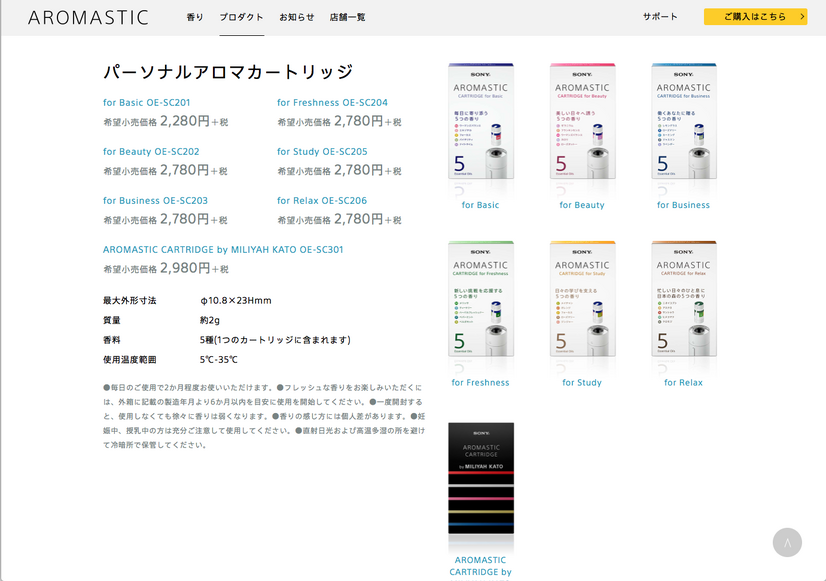
Task: Click the 使用温度範囲 spec label
Action: point(130,360)
